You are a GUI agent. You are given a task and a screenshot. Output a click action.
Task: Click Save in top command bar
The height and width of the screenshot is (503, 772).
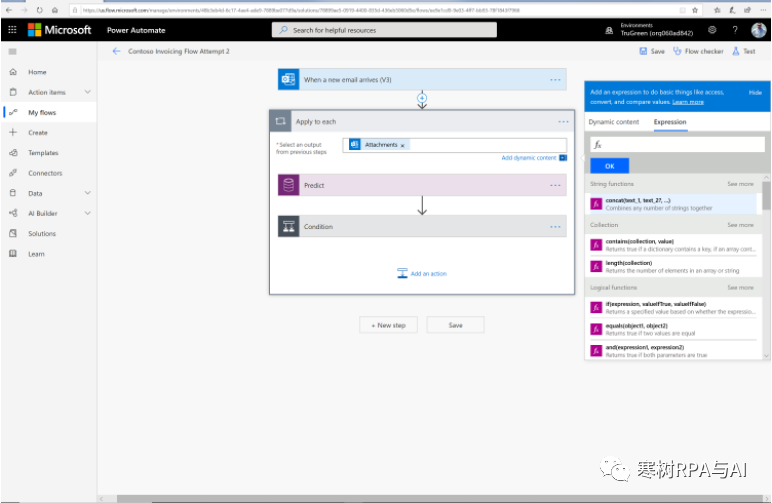click(x=652, y=51)
